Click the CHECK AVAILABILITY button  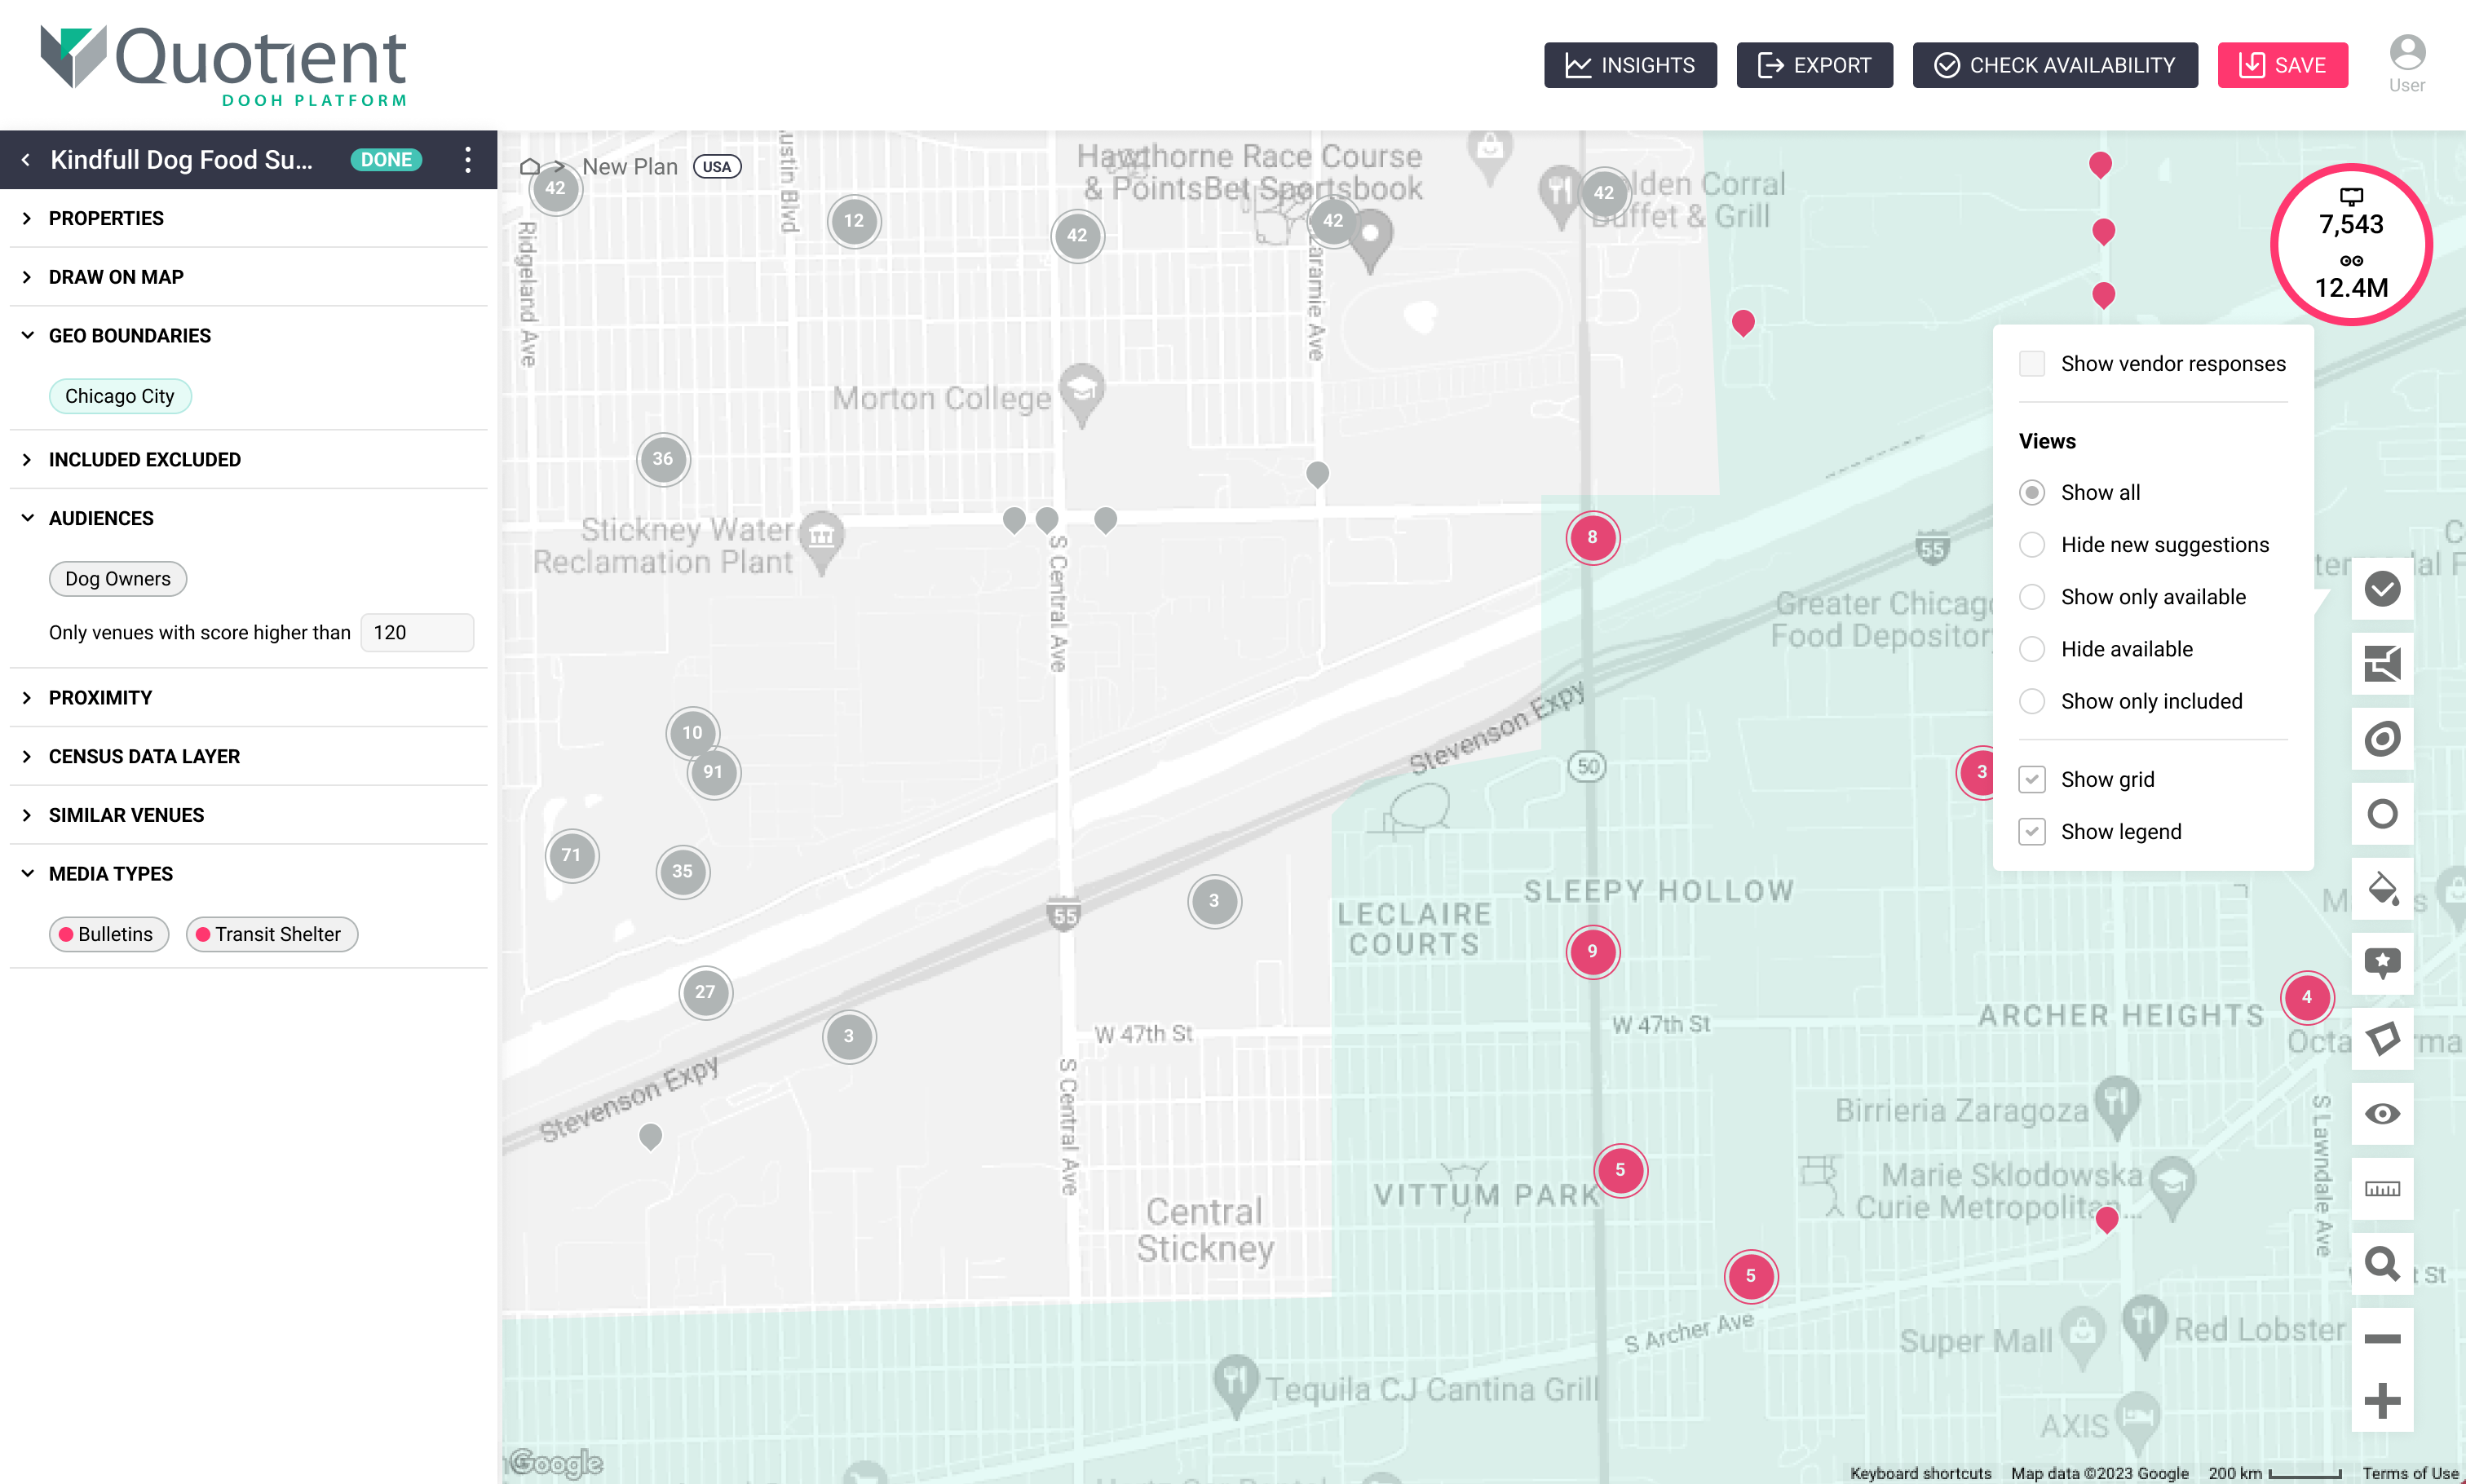coord(2054,65)
